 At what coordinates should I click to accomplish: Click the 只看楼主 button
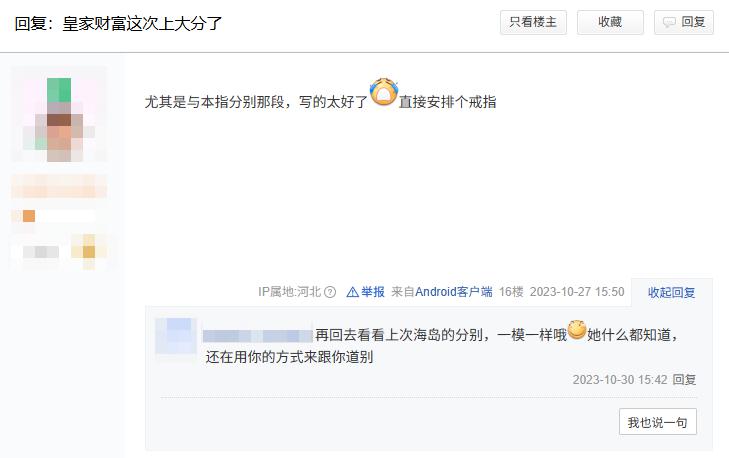[533, 22]
